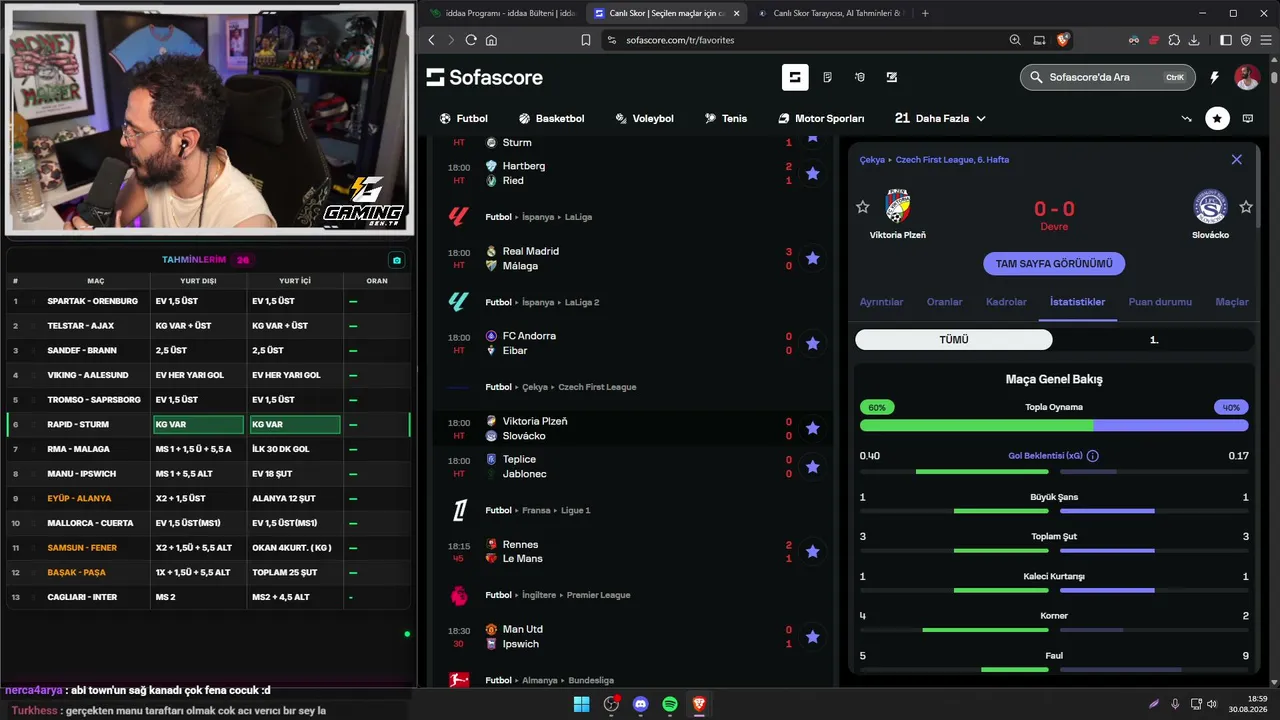This screenshot has width=1280, height=720.
Task: Toggle favorite star for Viktoria Plzeň vs Slovácko
Action: pos(812,428)
